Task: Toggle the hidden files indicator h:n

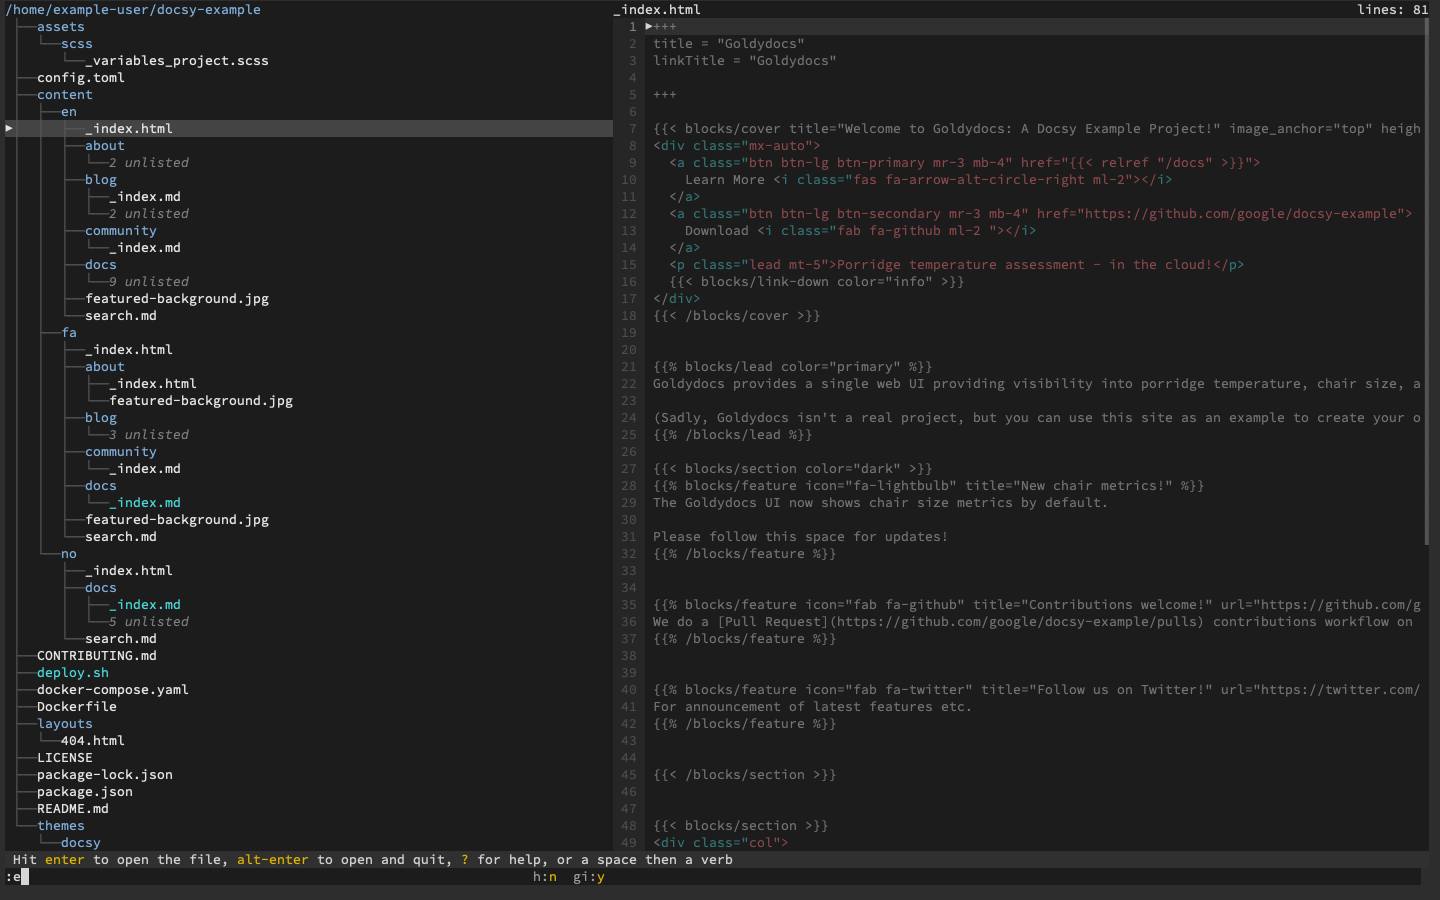Action: pos(545,877)
